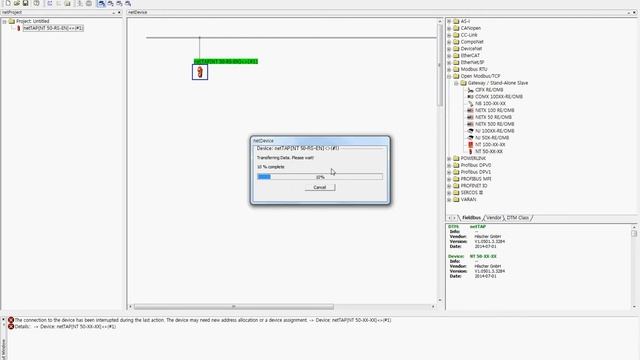Collapse the Open Modbus/TCP folder

click(x=449, y=76)
